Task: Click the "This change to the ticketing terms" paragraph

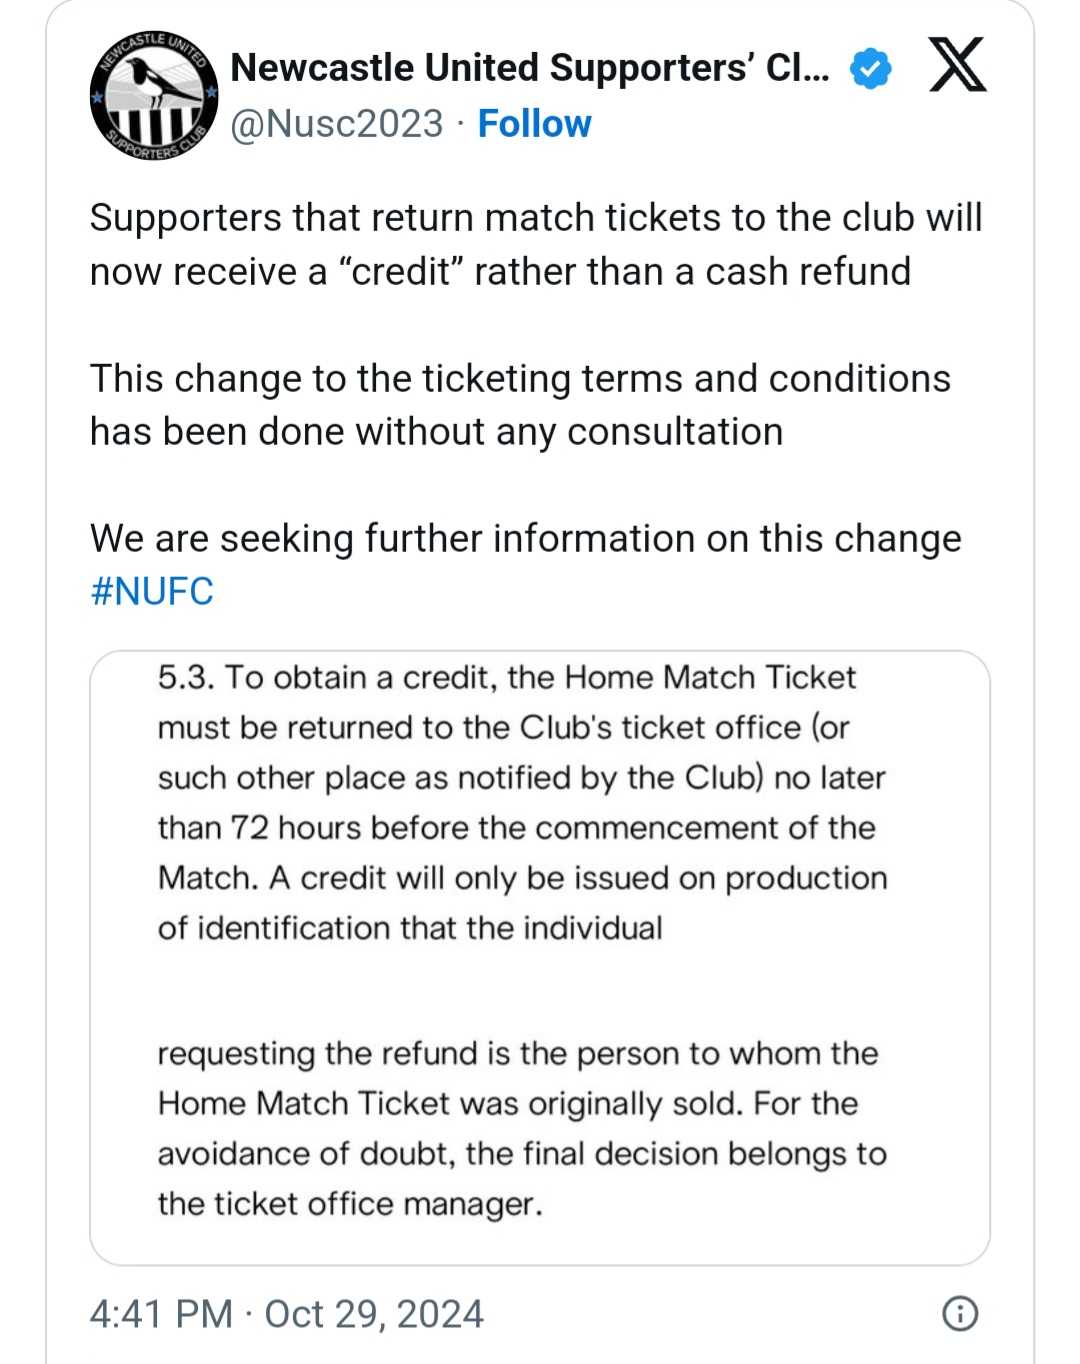Action: [520, 405]
